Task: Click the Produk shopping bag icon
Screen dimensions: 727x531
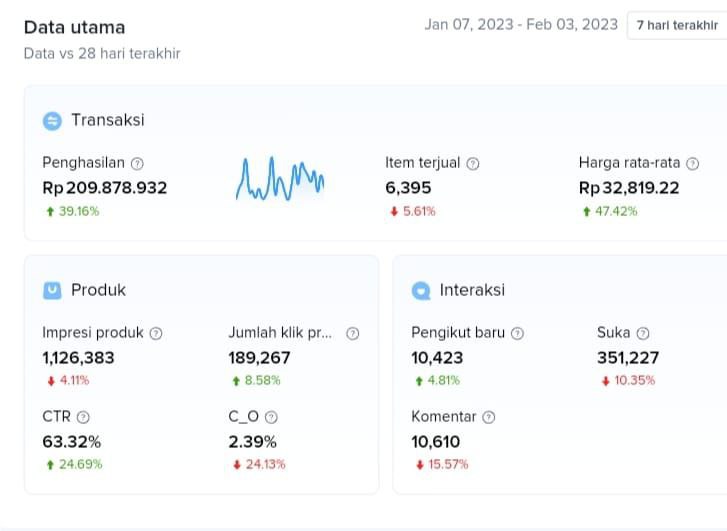Action: (x=52, y=291)
